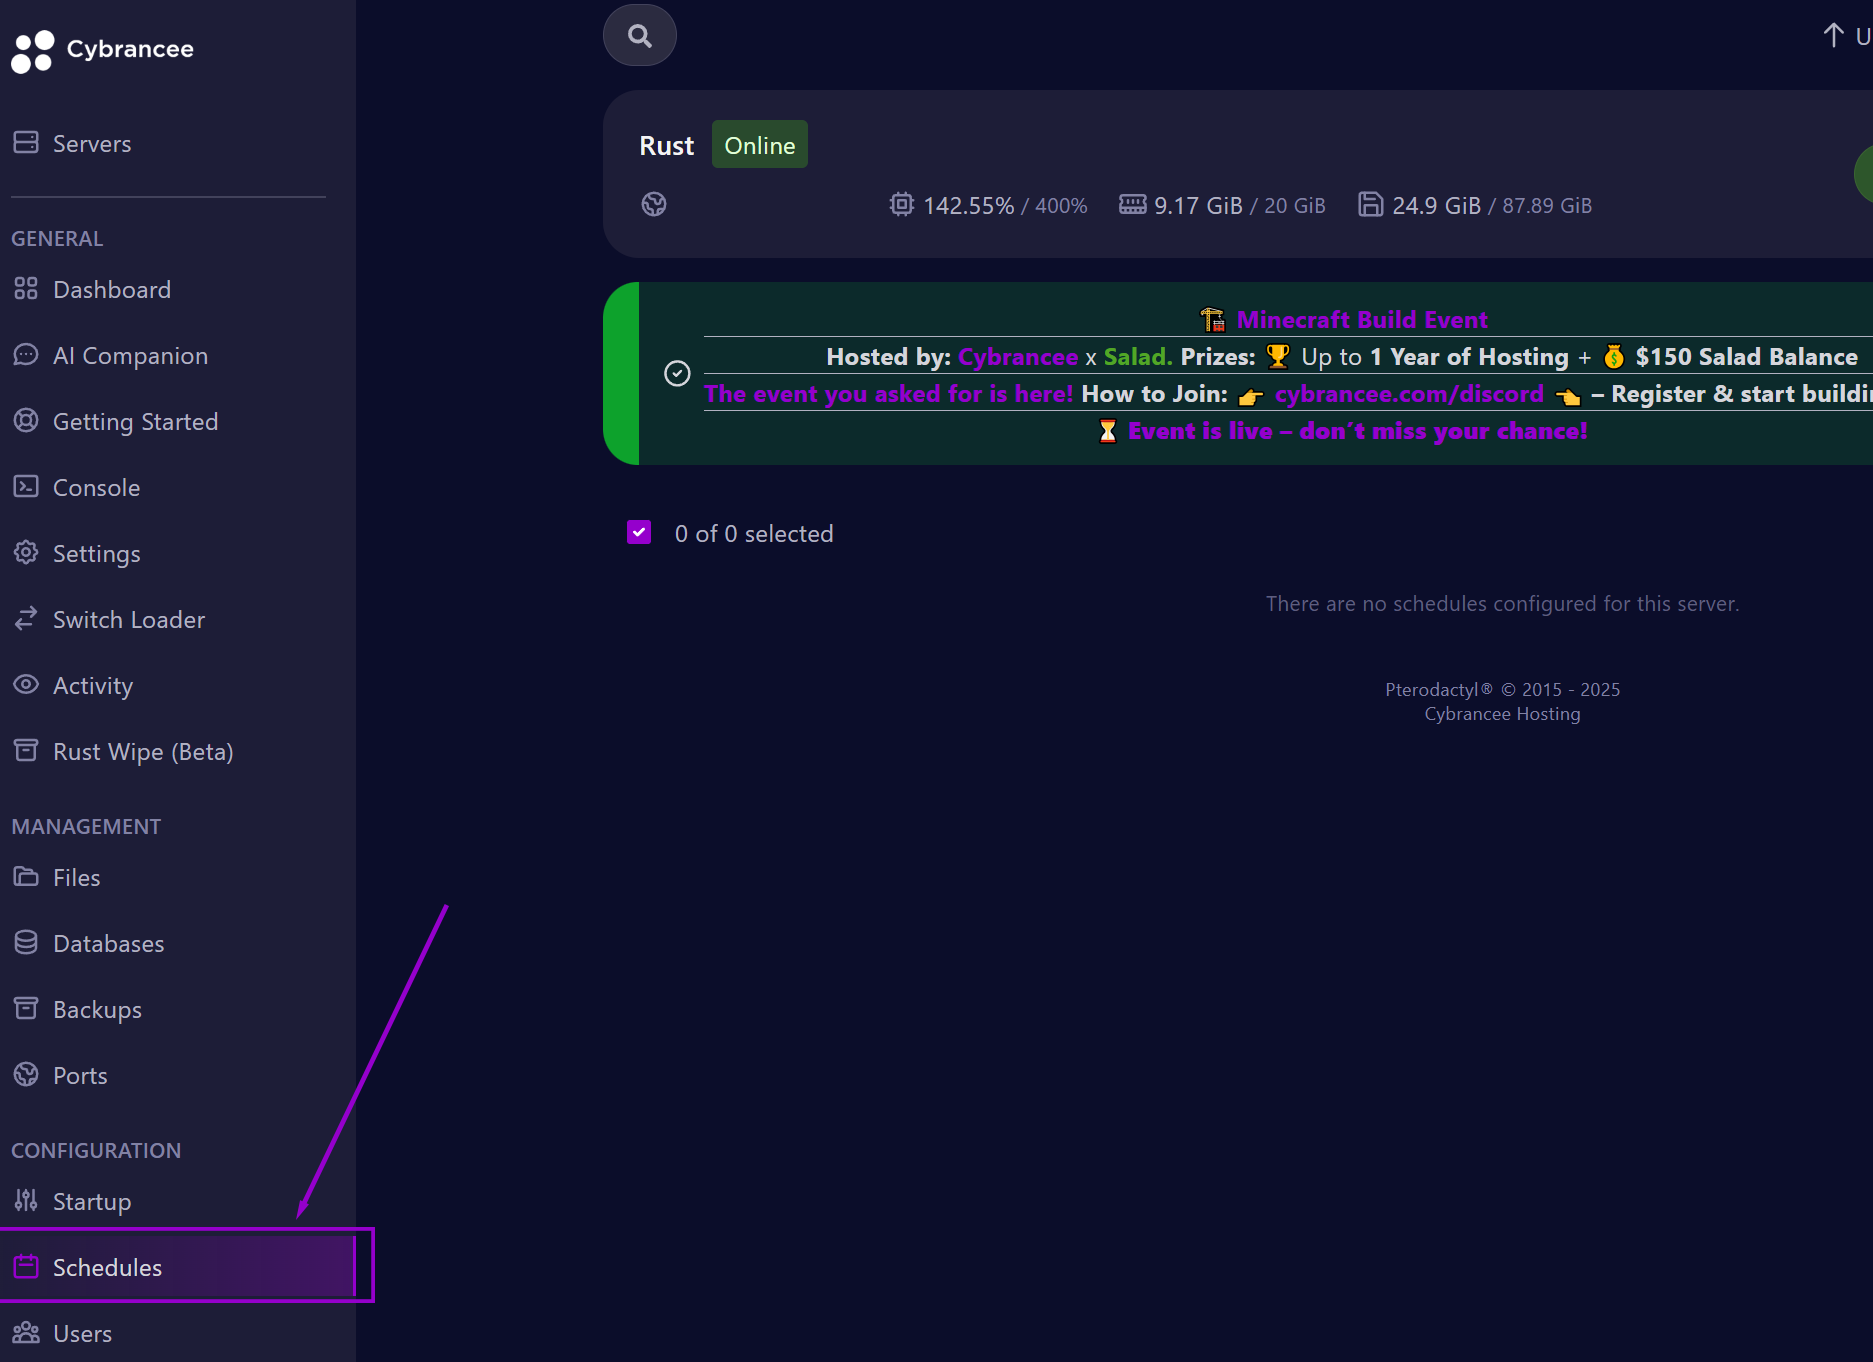
Task: Click the disk storage usage icon
Action: pyautogui.click(x=1370, y=204)
